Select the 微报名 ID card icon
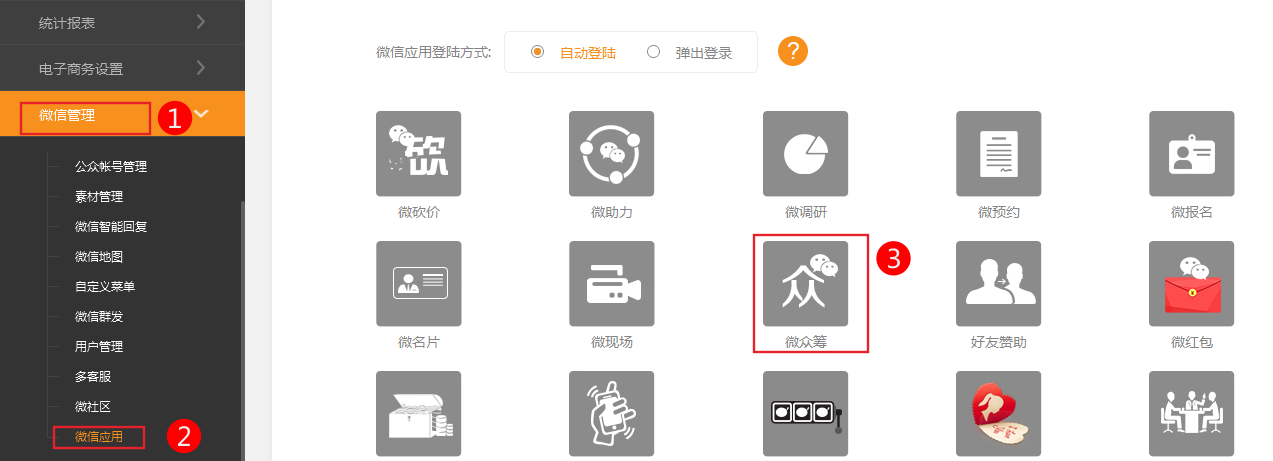1273x461 pixels. point(1191,153)
